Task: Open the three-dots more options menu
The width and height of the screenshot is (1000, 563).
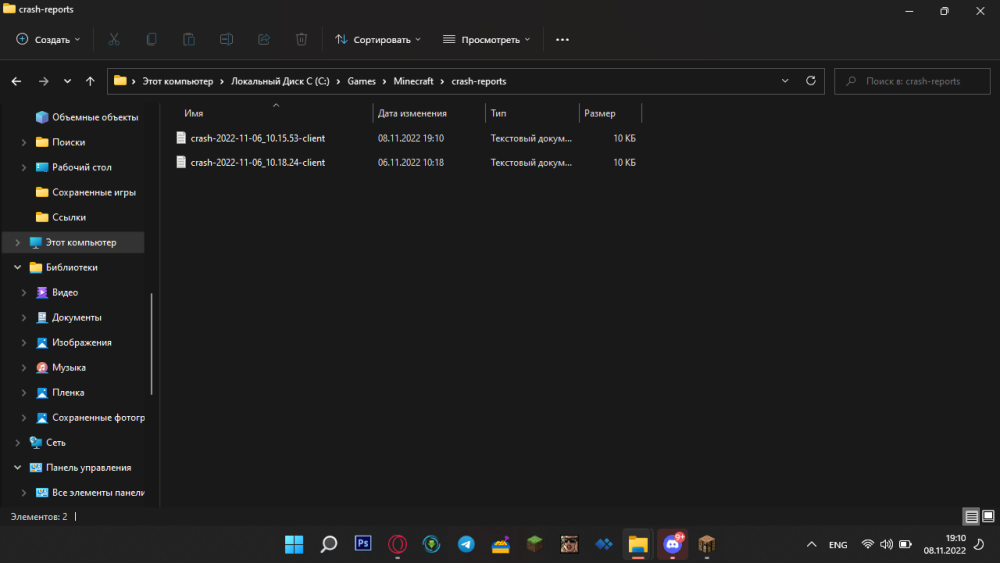Action: point(562,40)
